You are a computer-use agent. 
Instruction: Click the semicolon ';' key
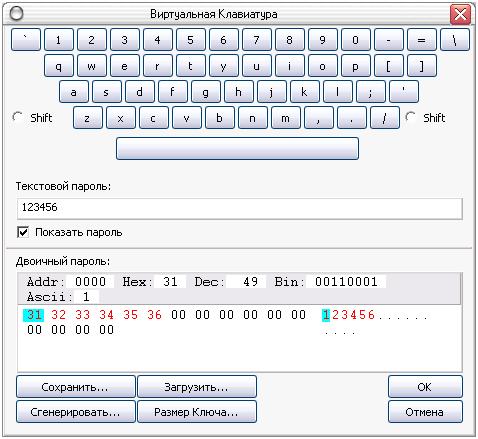tap(371, 91)
